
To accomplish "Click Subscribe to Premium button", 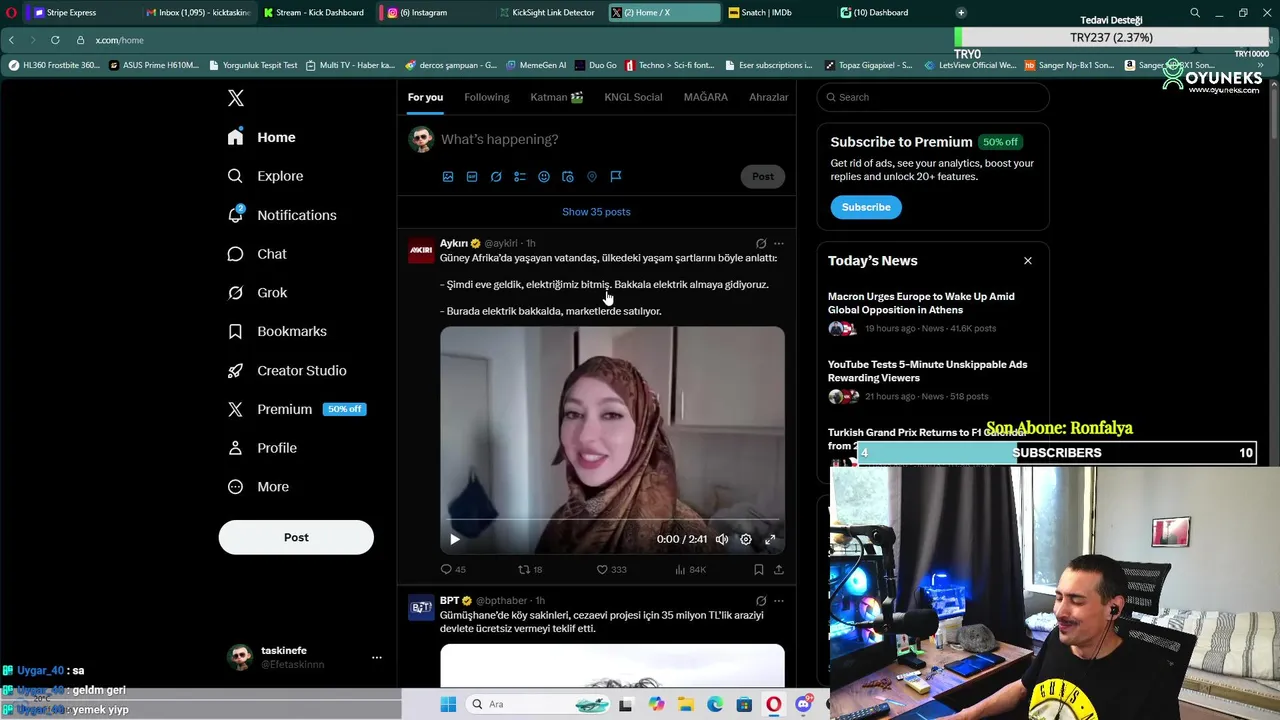I will (x=866, y=207).
